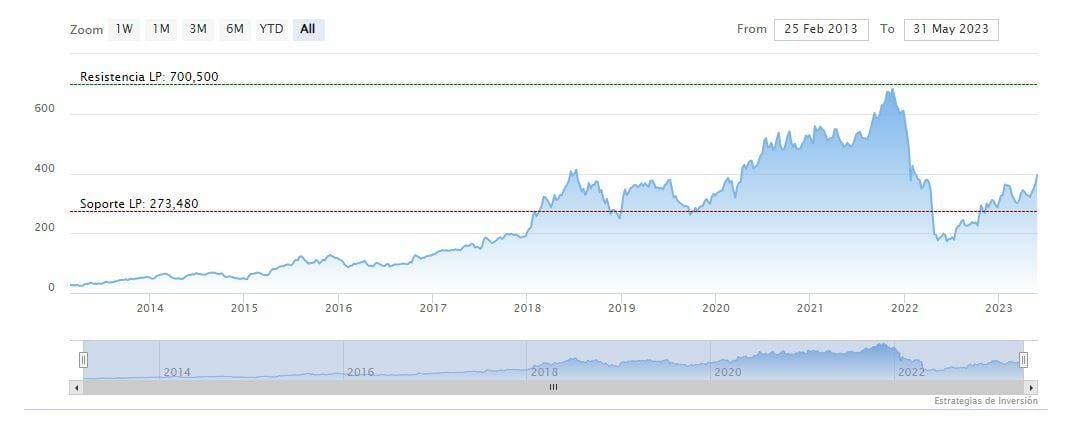Click the Soporte LP 273,480 line label
The height and width of the screenshot is (432, 1078).
pyautogui.click(x=140, y=204)
